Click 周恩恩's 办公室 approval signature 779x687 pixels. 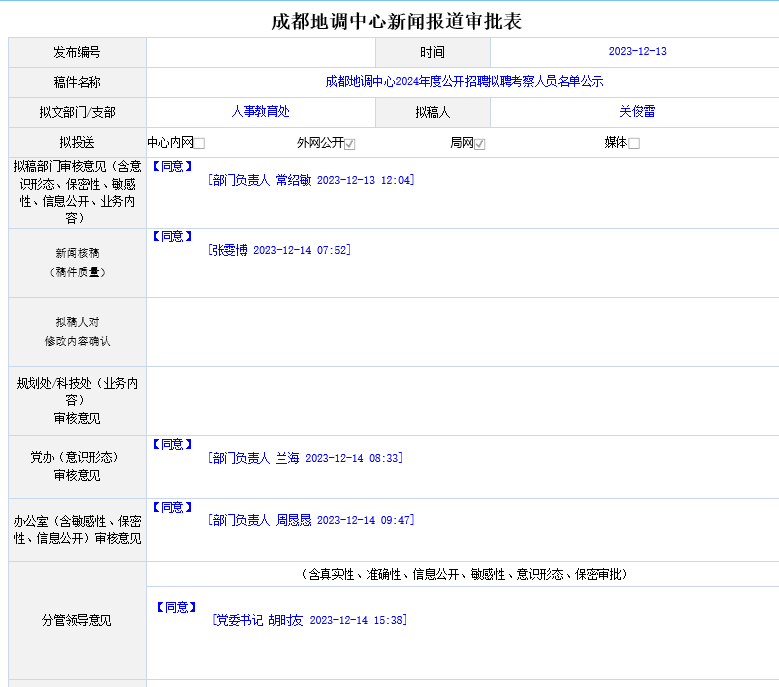coord(311,521)
